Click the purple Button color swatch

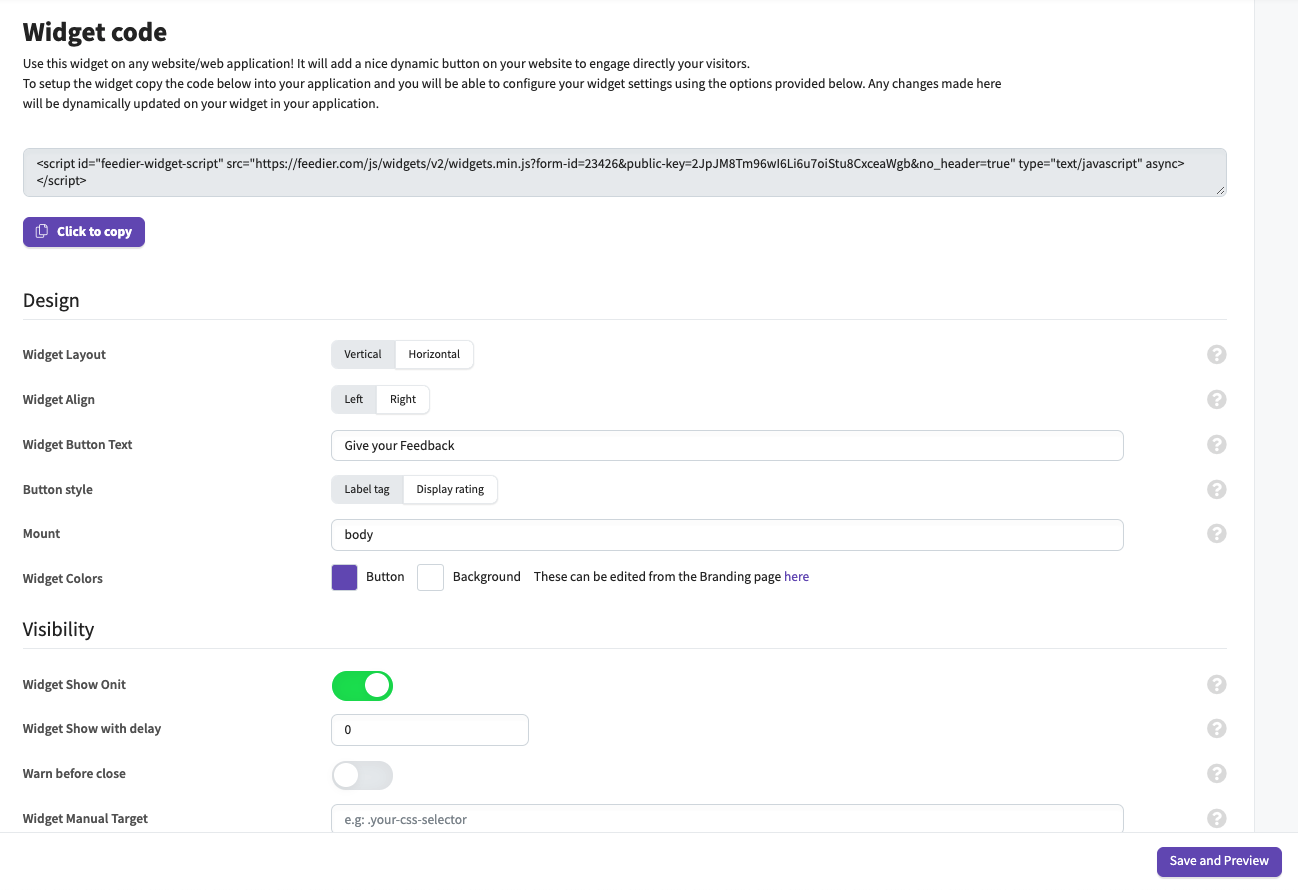[344, 577]
